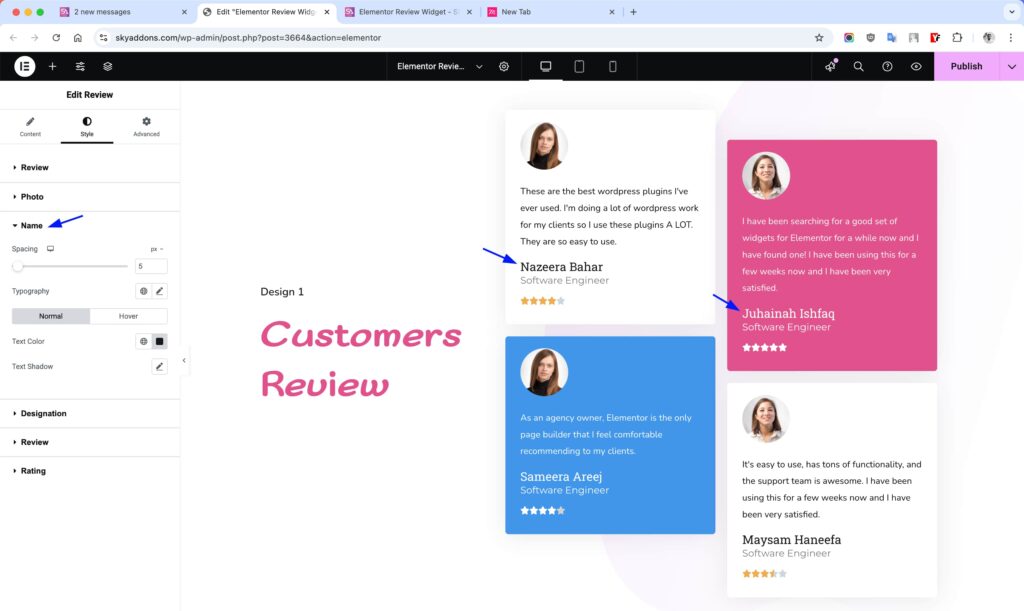1024x611 pixels.
Task: Click the Spacing value input field
Action: [x=151, y=266]
